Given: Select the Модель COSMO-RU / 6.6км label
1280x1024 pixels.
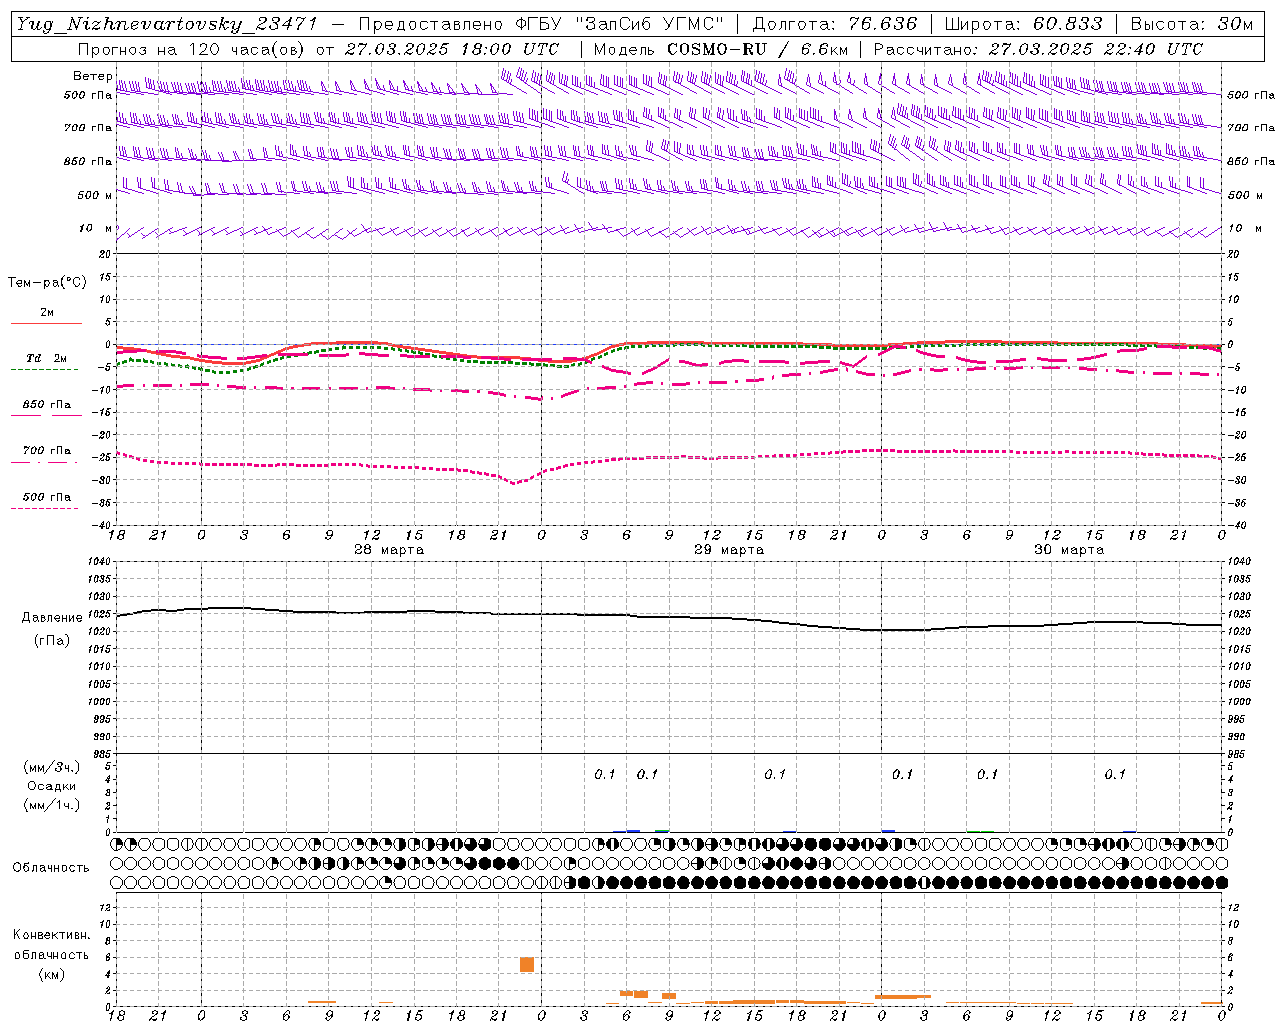Looking at the screenshot, I should point(721,49).
